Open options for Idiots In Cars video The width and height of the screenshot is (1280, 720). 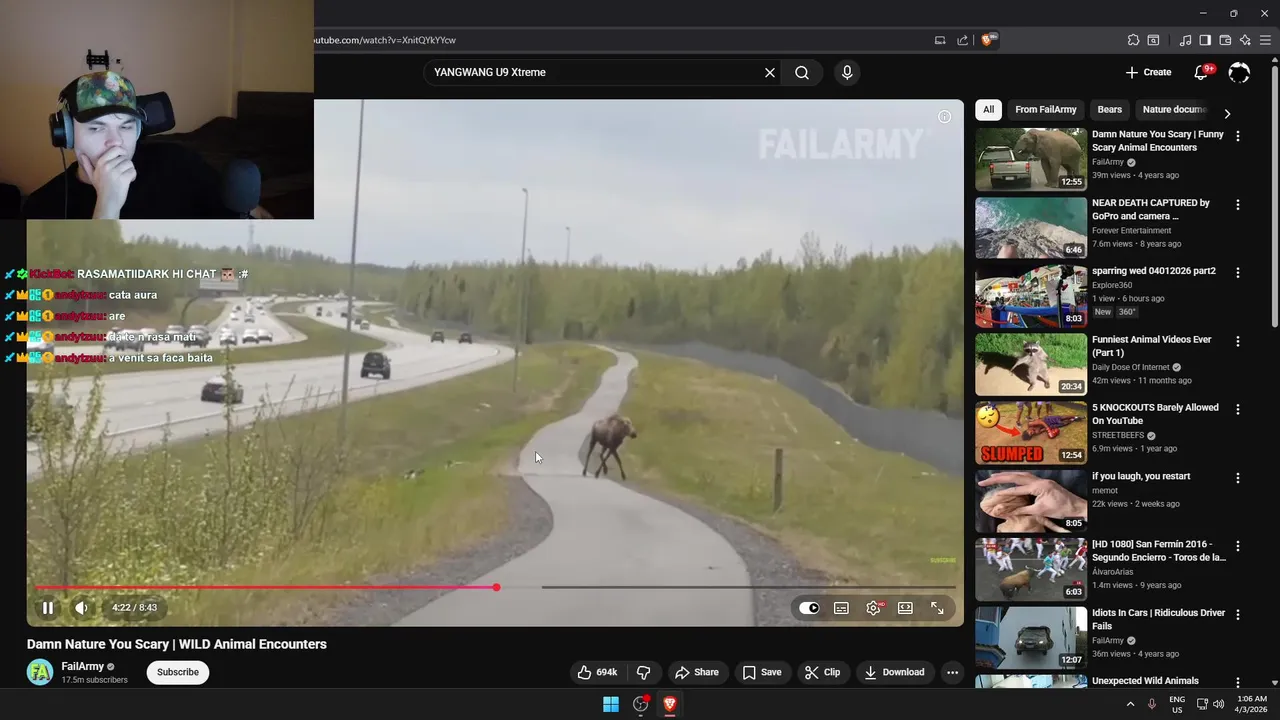pos(1238,615)
